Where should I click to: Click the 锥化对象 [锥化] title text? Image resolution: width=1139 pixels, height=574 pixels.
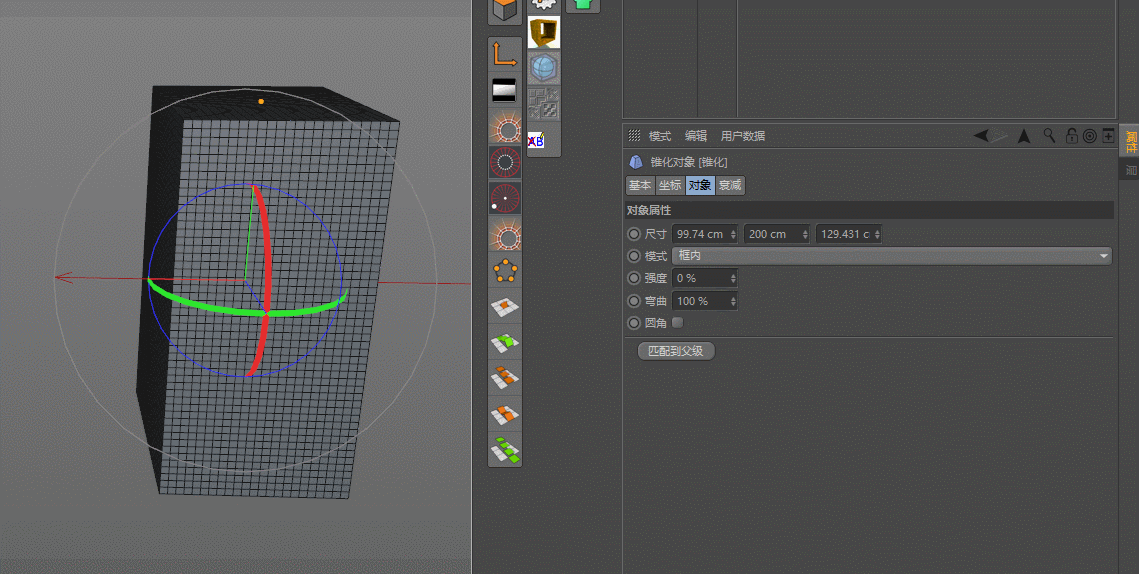pos(689,162)
